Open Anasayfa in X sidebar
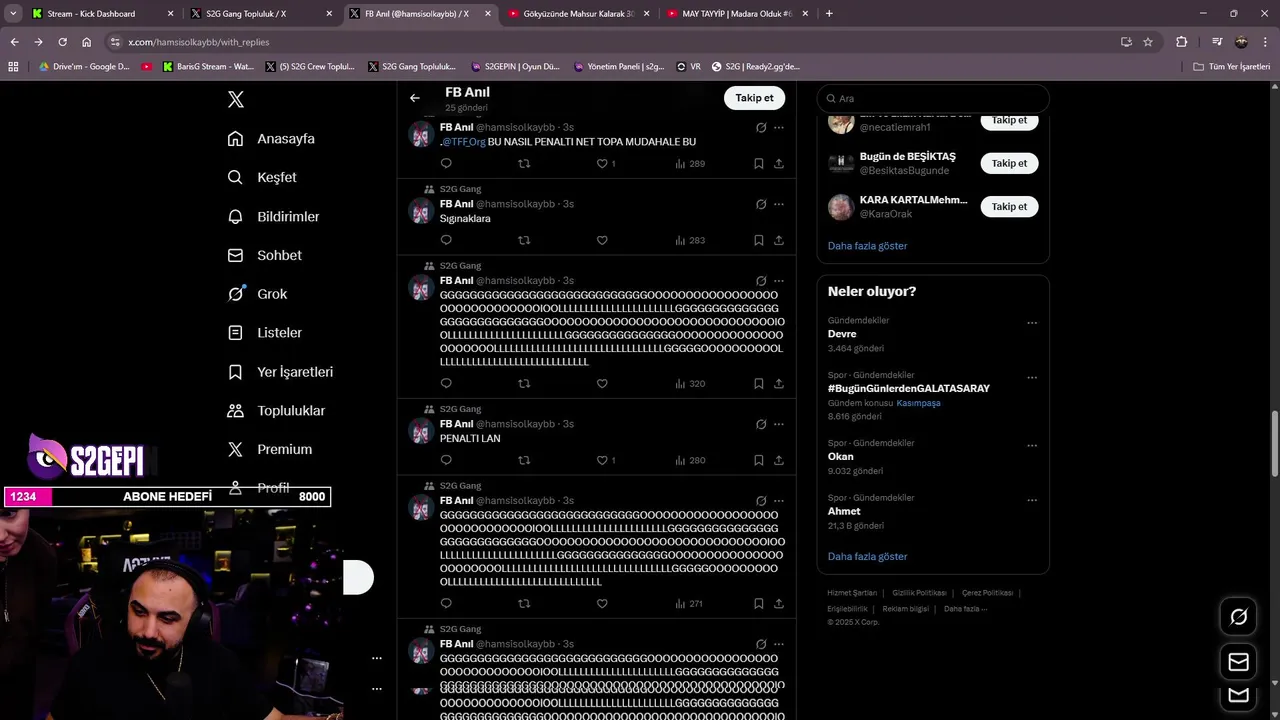The height and width of the screenshot is (720, 1280). click(271, 139)
